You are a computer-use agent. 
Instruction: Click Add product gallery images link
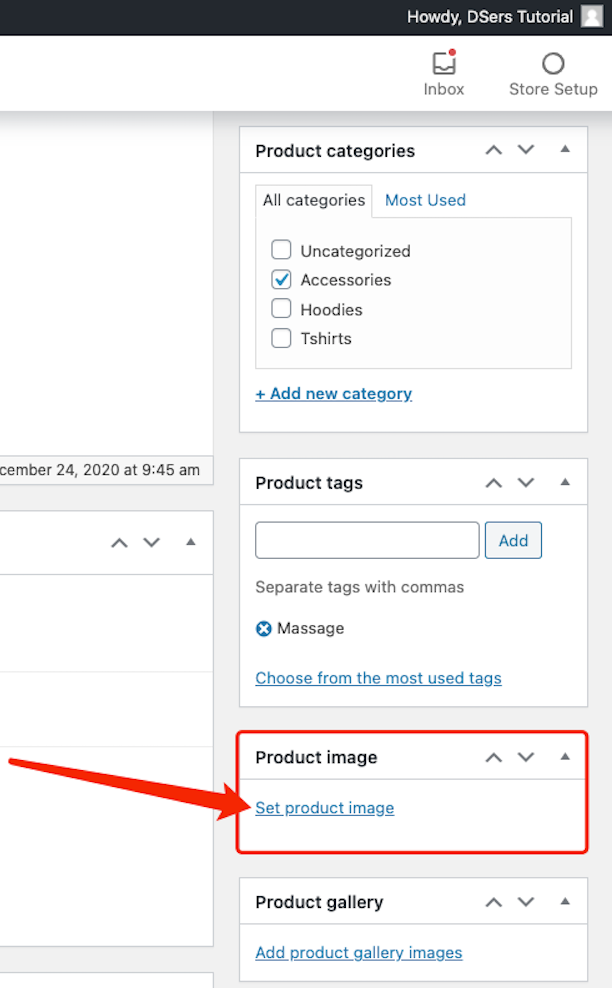point(359,953)
